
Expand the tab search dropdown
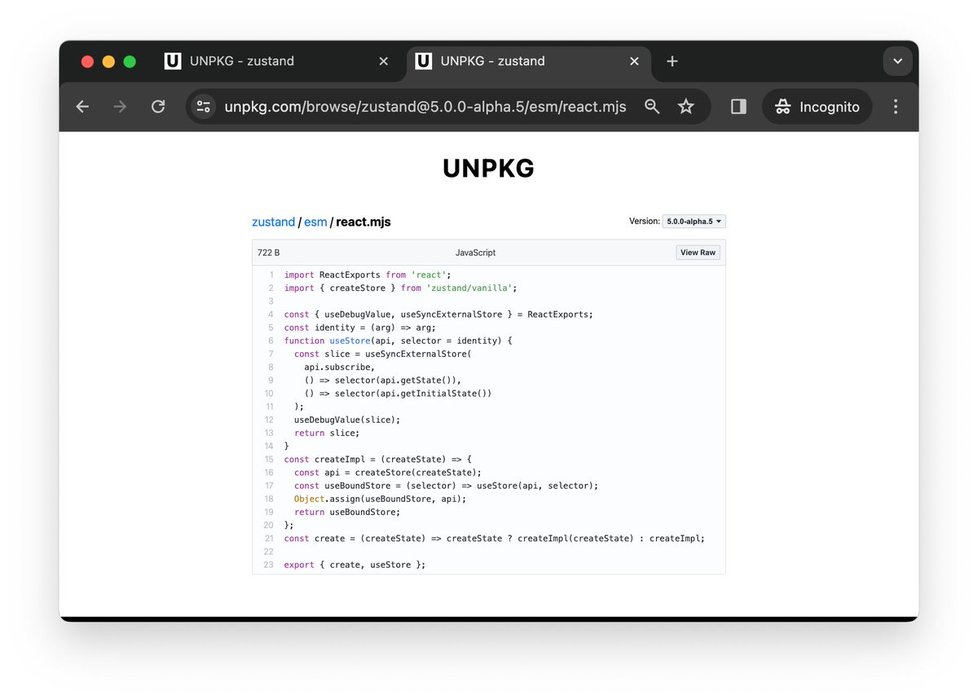(x=898, y=61)
